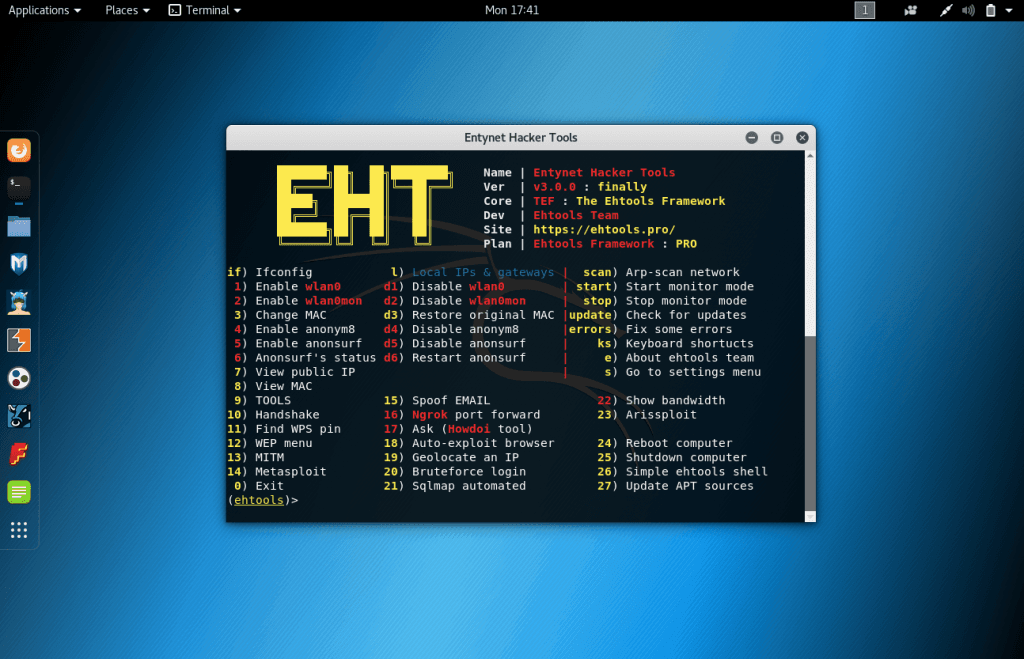Click 'Arp-scan network' option text
1024x659 pixels.
682,272
